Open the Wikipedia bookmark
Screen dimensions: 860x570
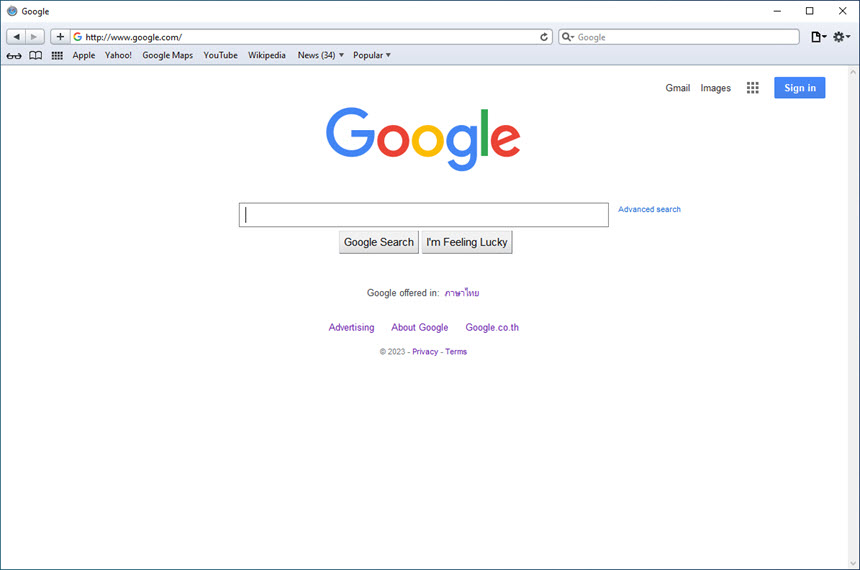(267, 55)
